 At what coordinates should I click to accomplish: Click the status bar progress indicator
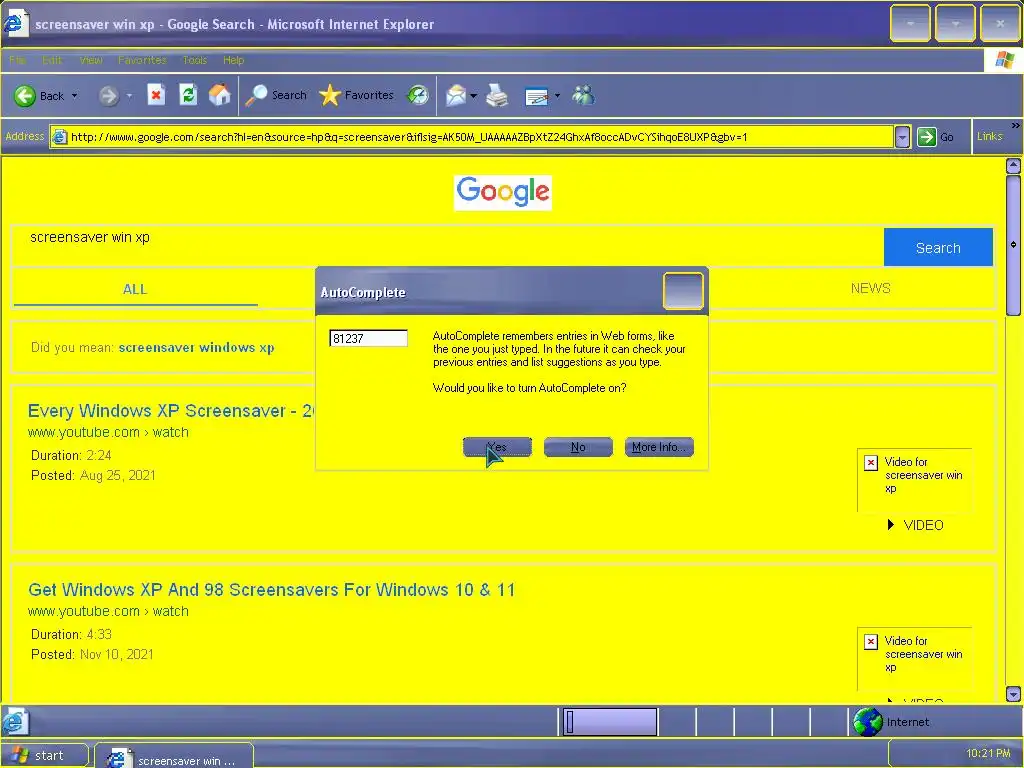click(x=610, y=722)
